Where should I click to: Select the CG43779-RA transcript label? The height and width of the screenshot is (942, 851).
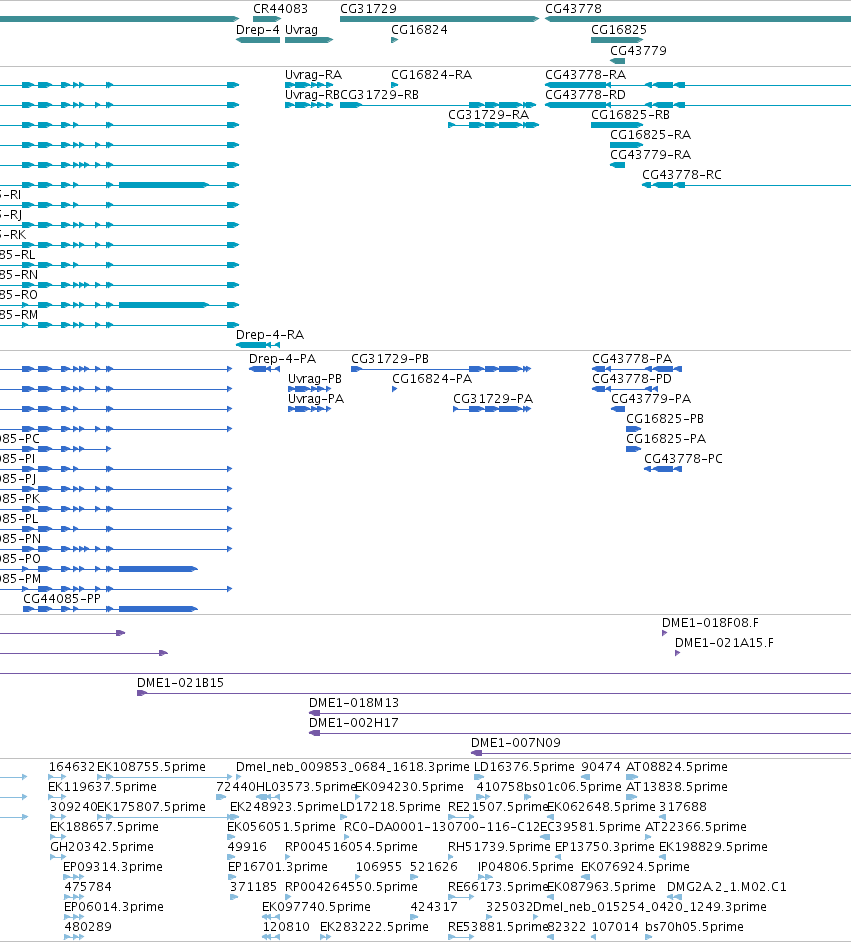click(650, 155)
